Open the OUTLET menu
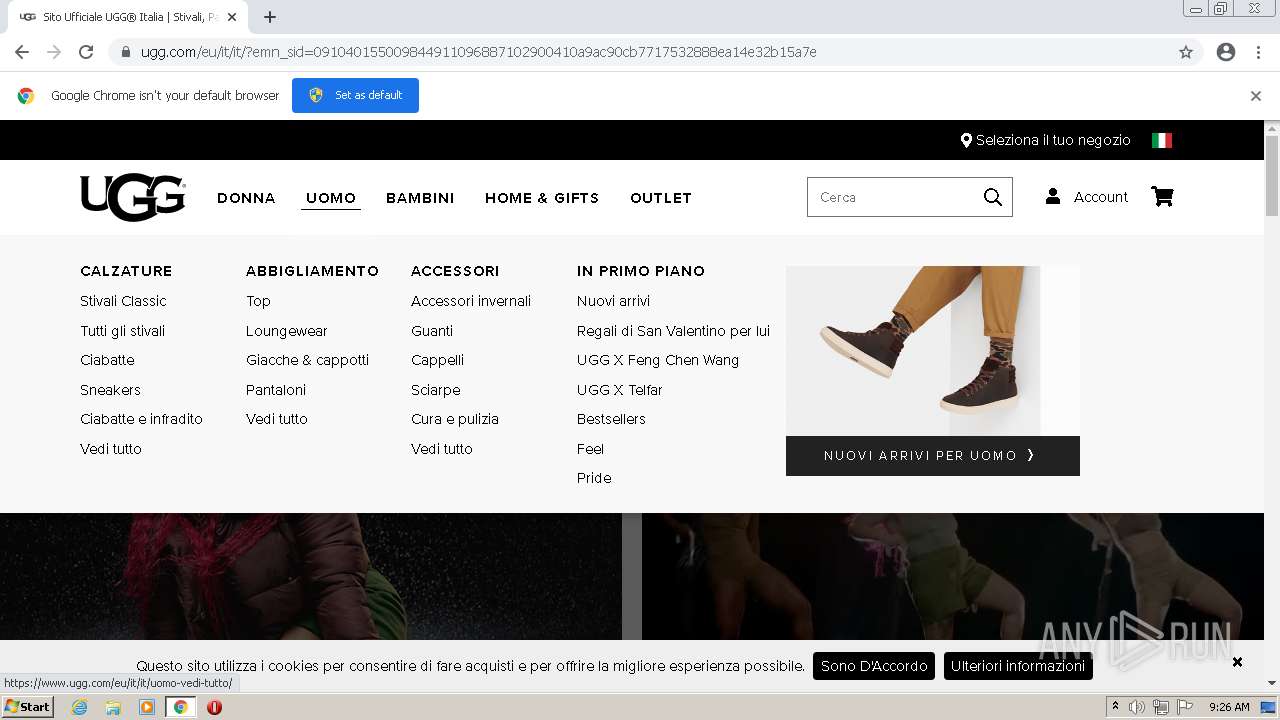This screenshot has height=720, width=1280. pyautogui.click(x=661, y=198)
